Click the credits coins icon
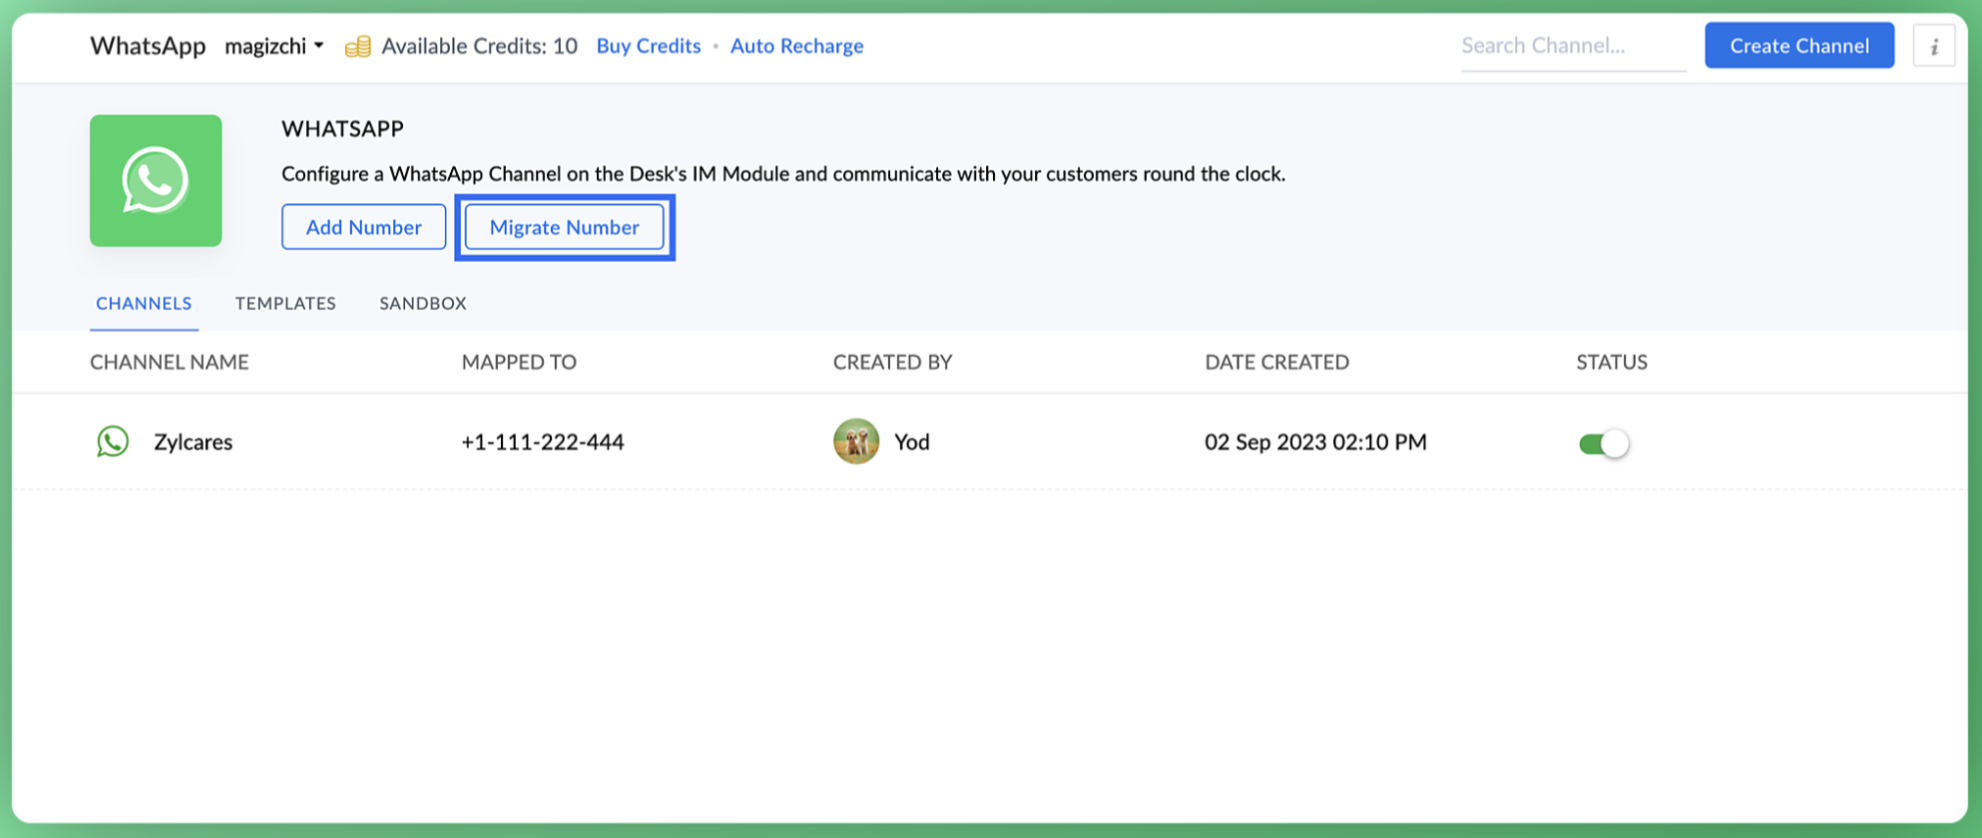 pyautogui.click(x=358, y=46)
